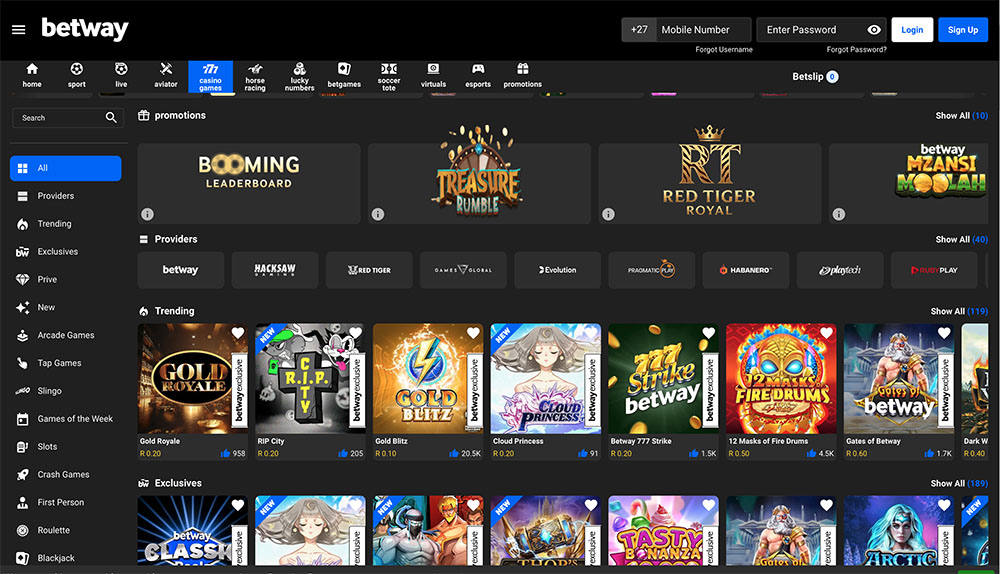Select All category in sidebar

[66, 168]
